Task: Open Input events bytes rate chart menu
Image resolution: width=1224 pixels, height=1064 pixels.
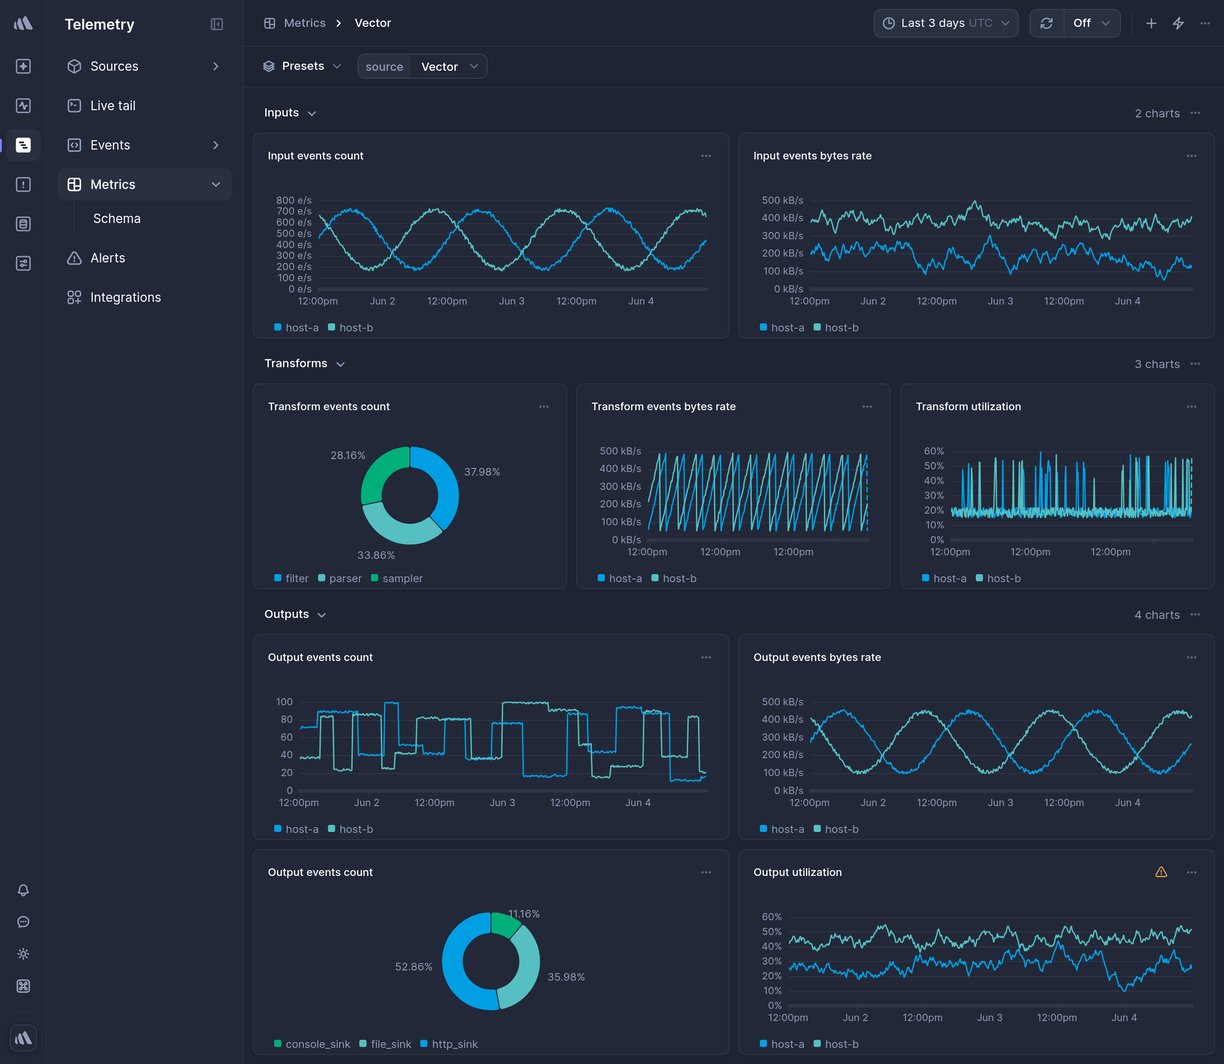Action: [x=1191, y=156]
